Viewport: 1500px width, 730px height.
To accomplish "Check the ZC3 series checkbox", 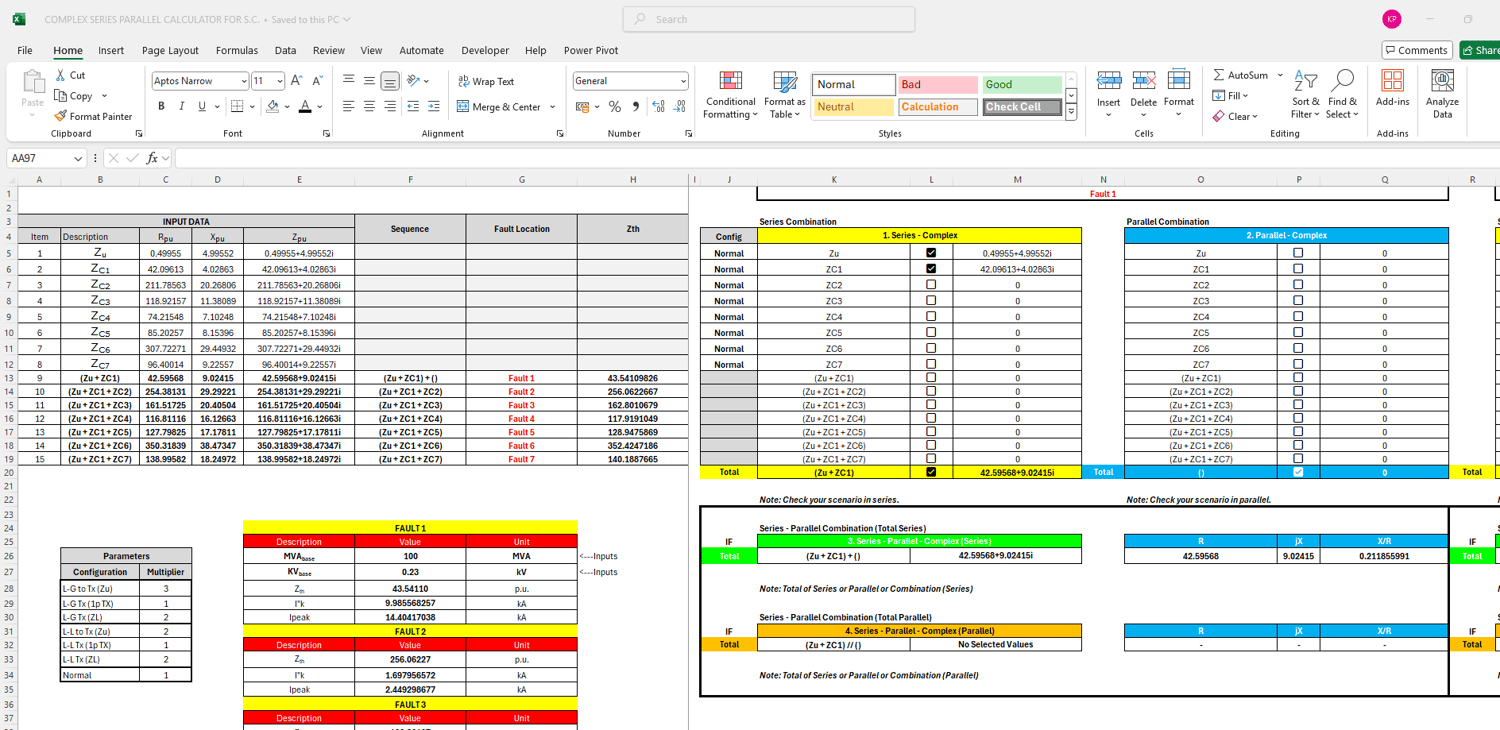I will point(931,301).
